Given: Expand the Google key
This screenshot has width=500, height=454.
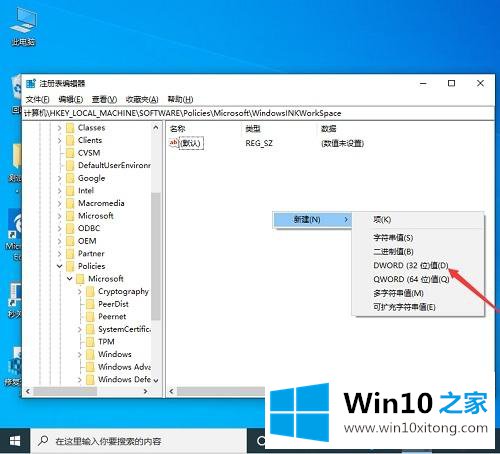Looking at the screenshot, I should pos(59,178).
